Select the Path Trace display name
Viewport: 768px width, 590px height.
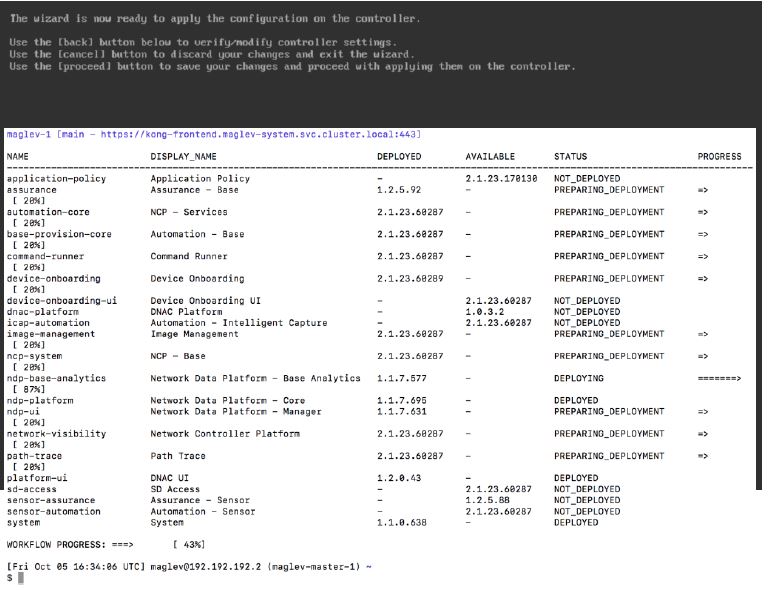pyautogui.click(x=178, y=456)
